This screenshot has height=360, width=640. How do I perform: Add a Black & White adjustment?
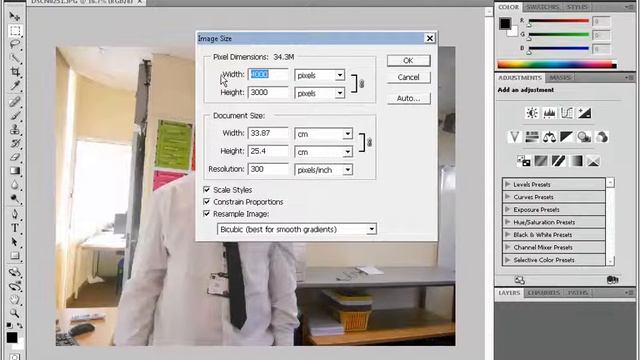click(x=567, y=137)
